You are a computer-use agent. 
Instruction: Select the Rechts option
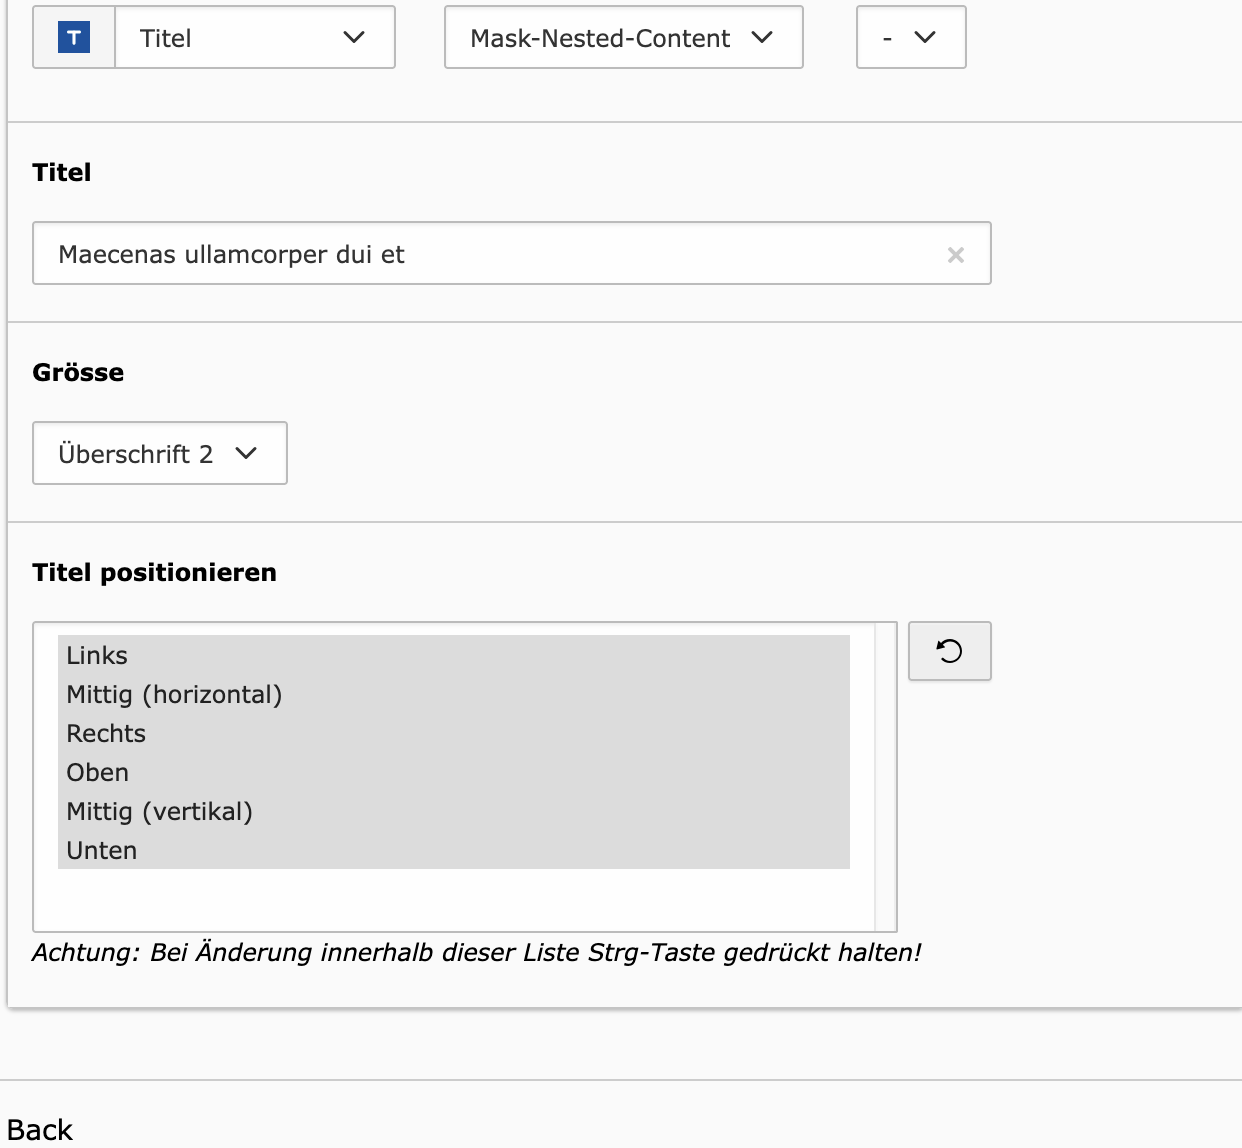point(106,734)
